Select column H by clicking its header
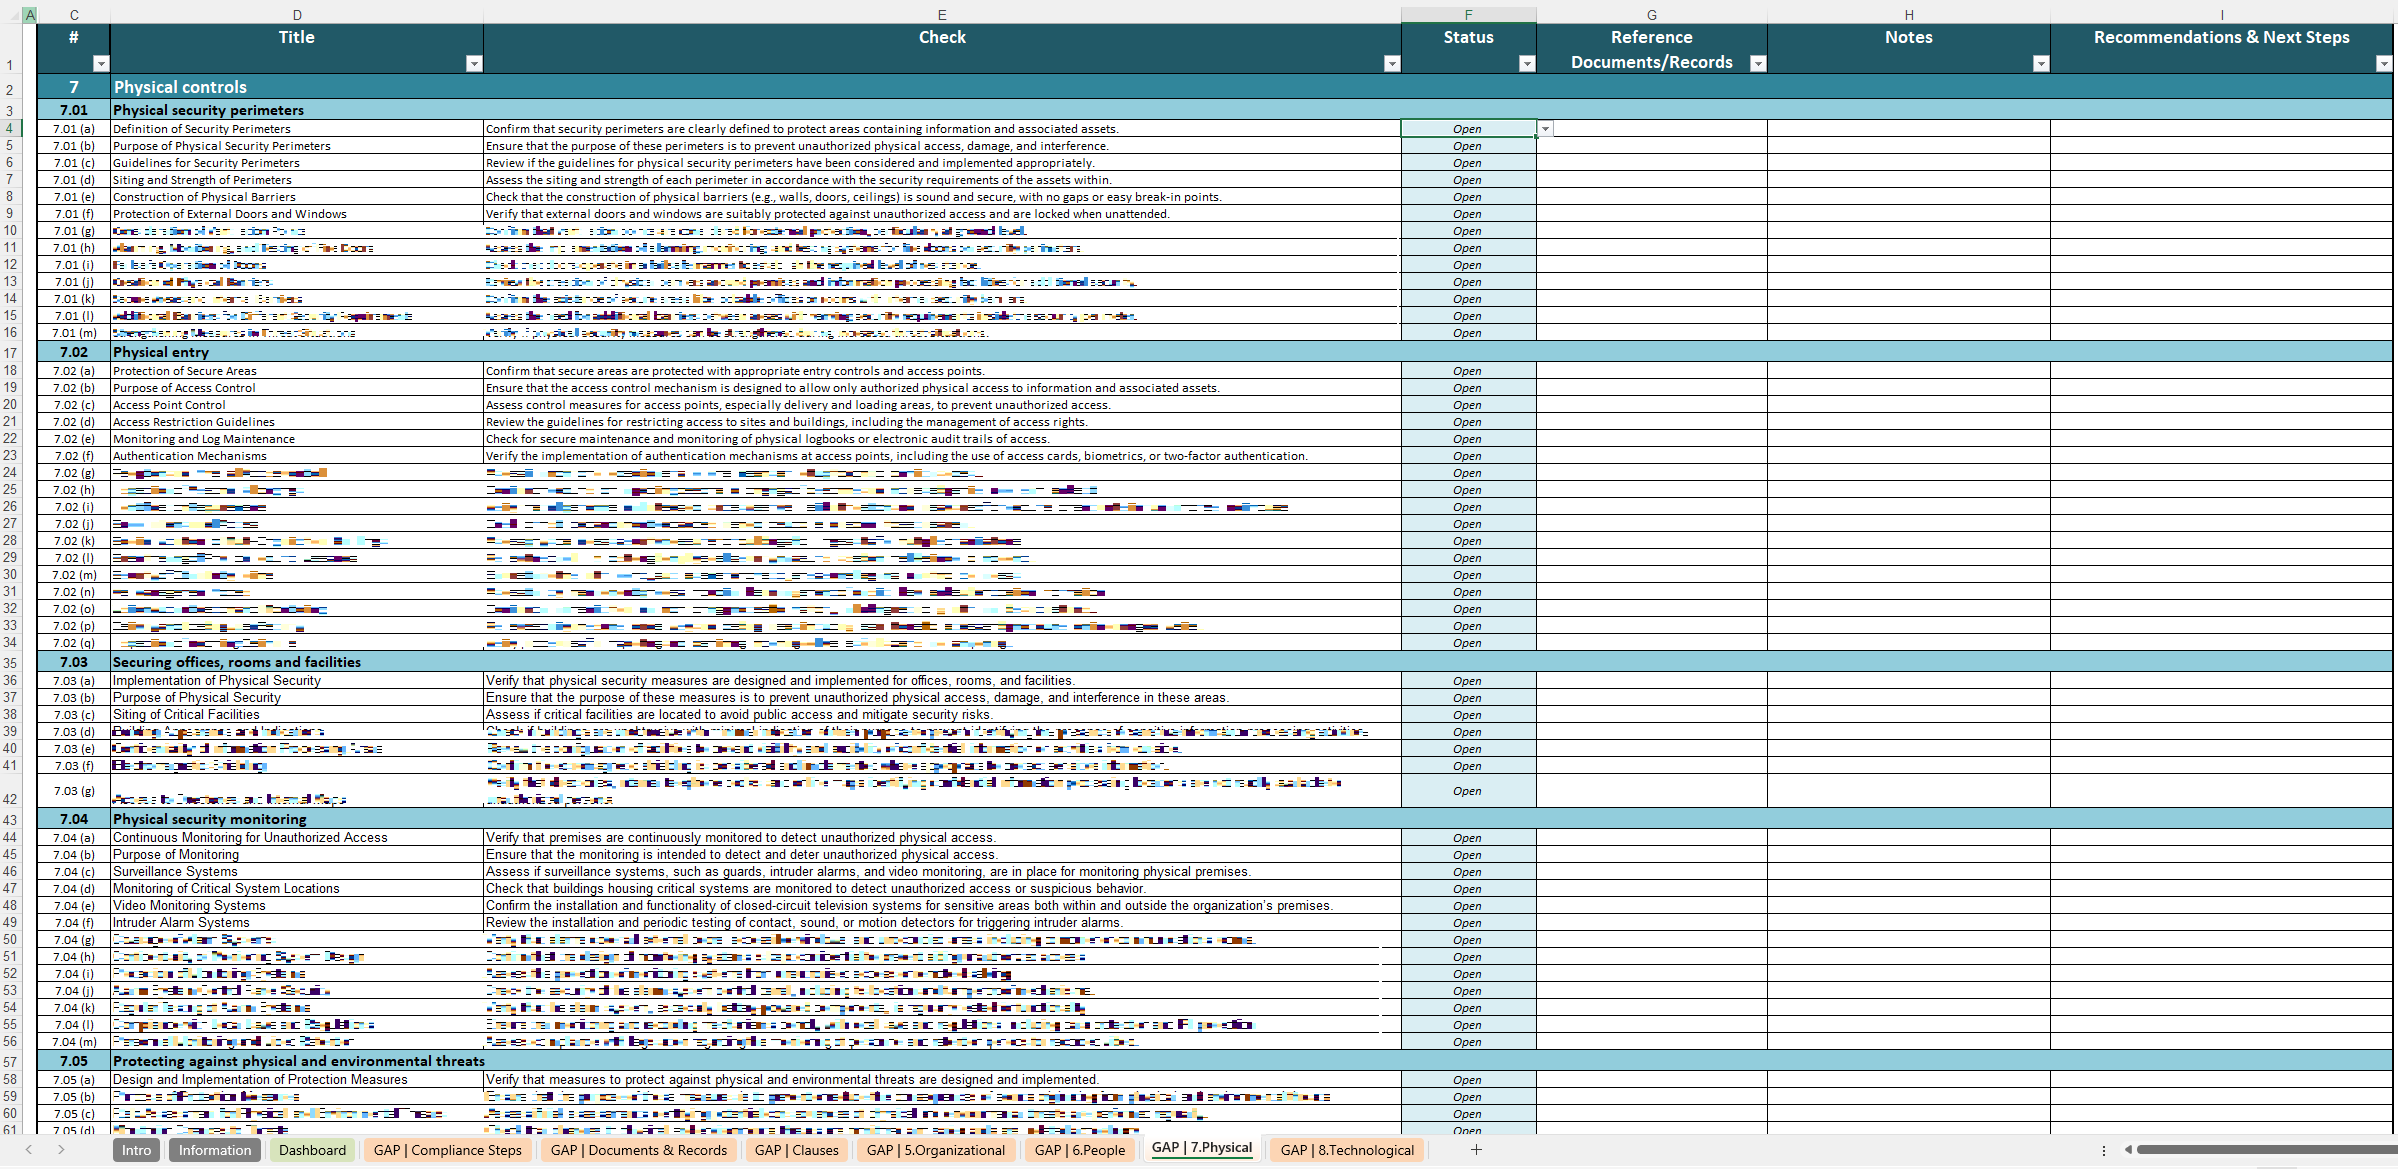 (1909, 14)
